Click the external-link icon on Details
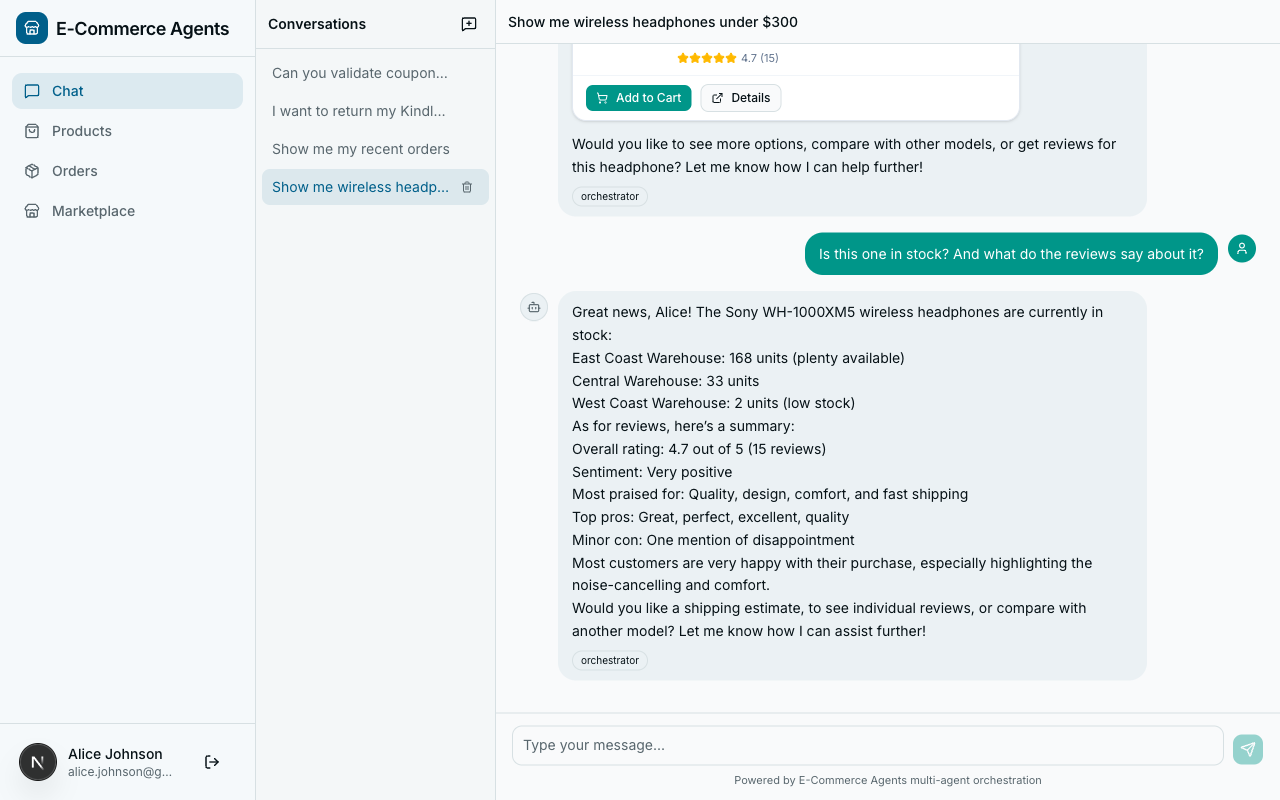This screenshot has width=1280, height=800. coord(717,97)
